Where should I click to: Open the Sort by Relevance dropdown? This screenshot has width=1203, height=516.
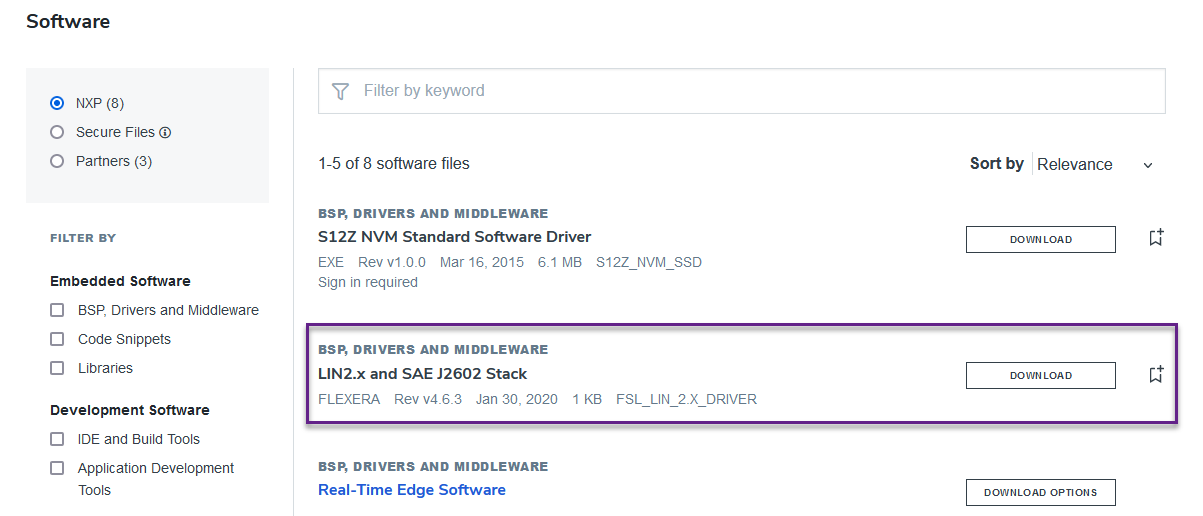pos(1075,165)
